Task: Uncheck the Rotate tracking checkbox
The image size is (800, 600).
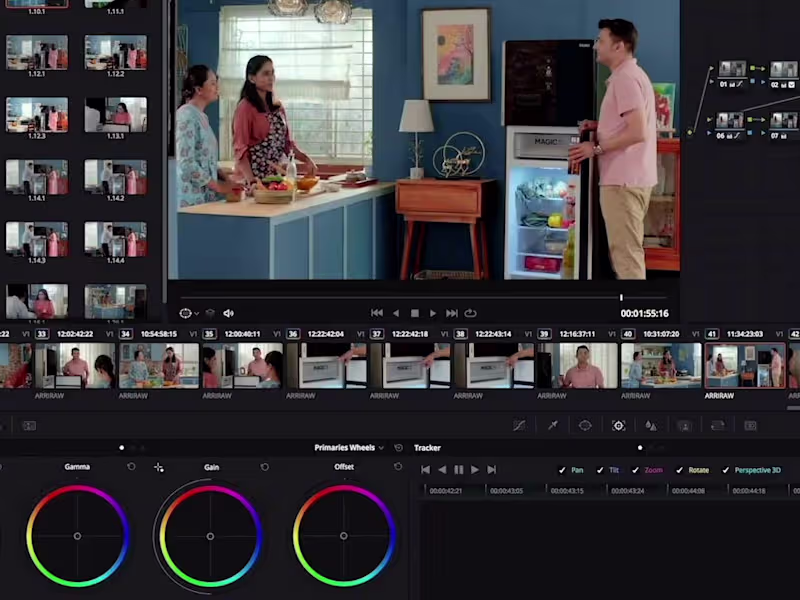Action: 679,470
